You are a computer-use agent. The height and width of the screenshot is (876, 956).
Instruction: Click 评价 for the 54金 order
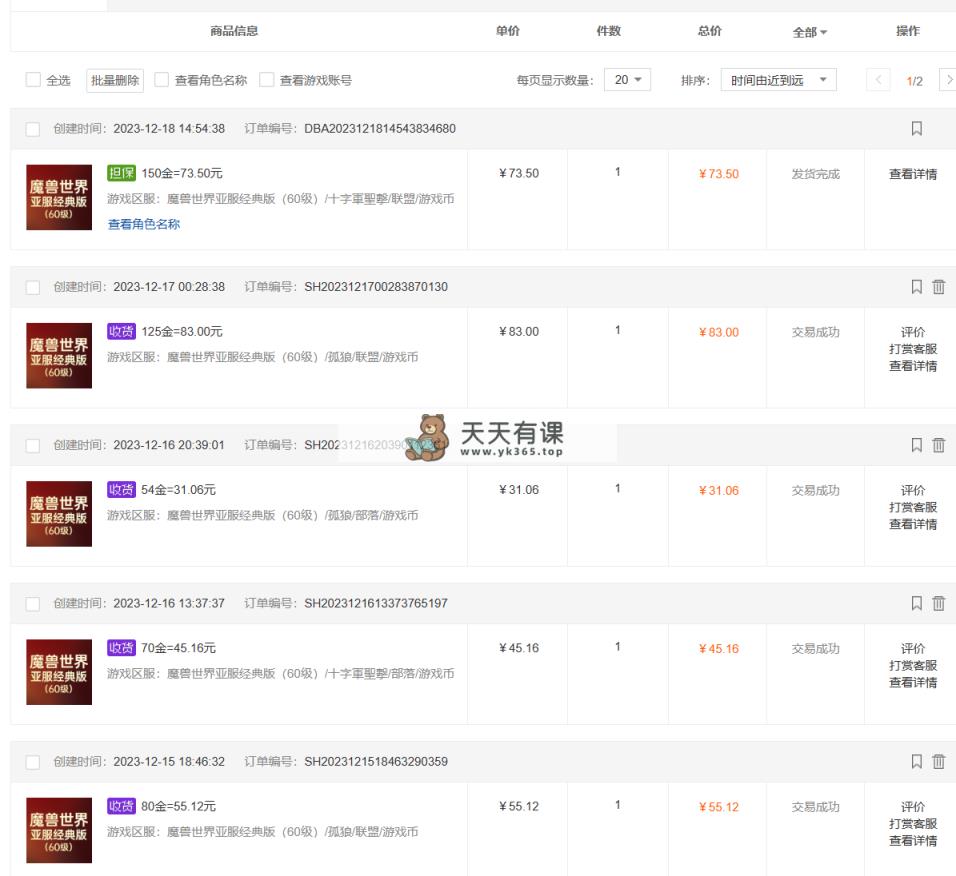point(913,490)
